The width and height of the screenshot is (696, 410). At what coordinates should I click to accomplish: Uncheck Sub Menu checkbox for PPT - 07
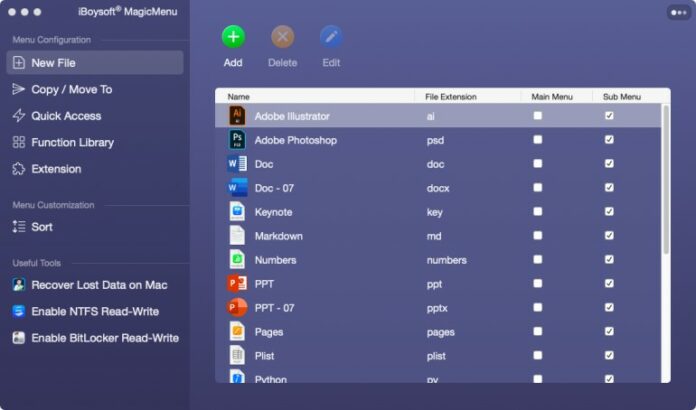point(609,308)
